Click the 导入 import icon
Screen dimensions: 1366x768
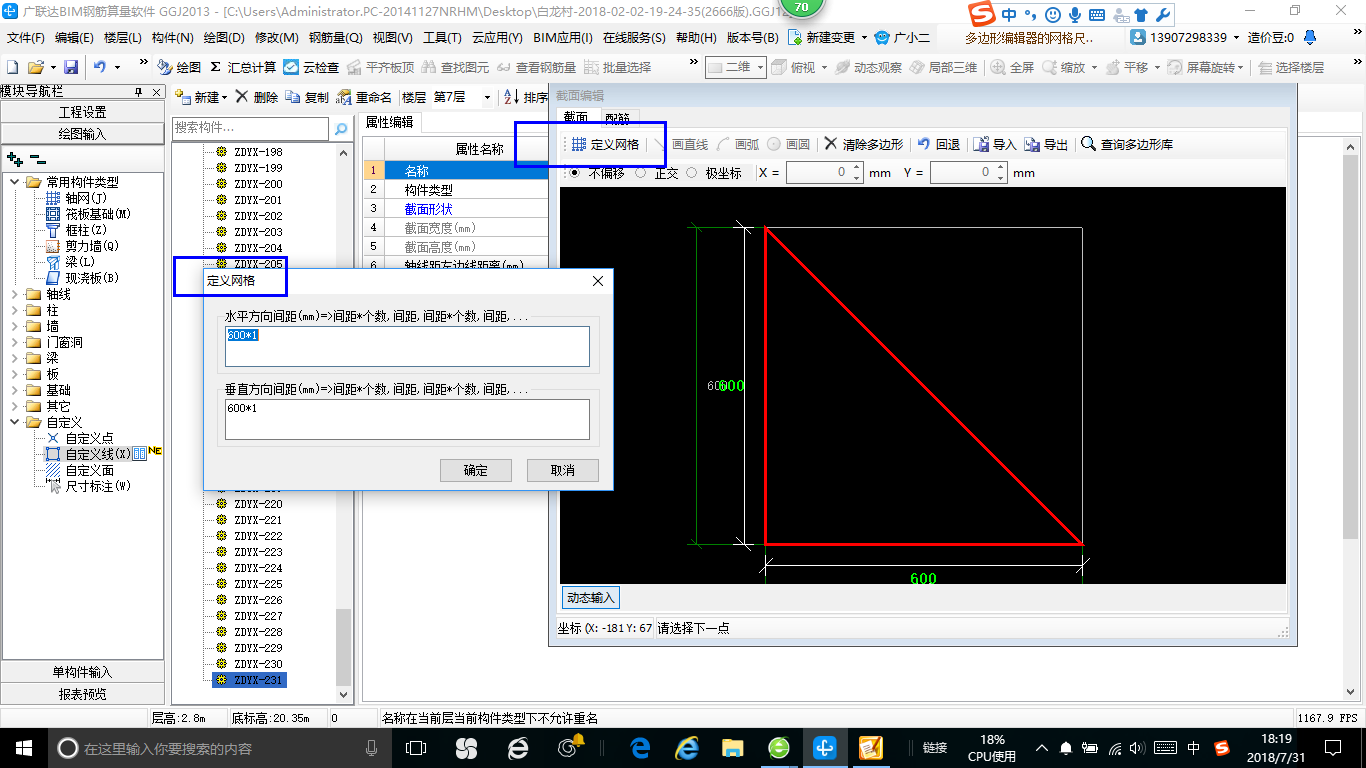(x=995, y=144)
